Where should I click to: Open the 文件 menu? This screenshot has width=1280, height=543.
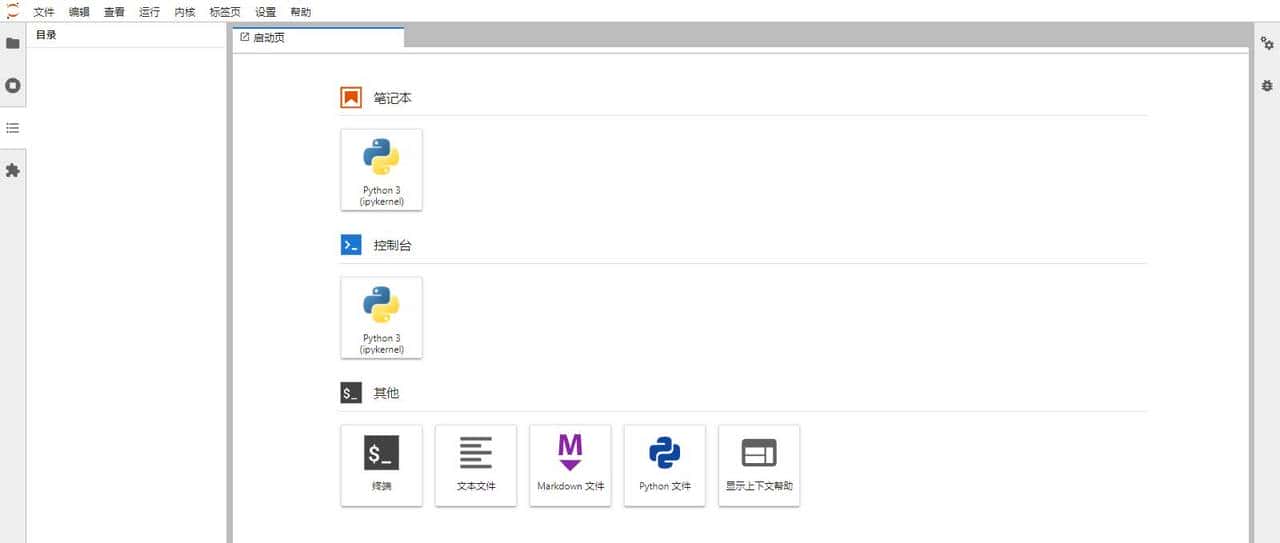tap(44, 12)
